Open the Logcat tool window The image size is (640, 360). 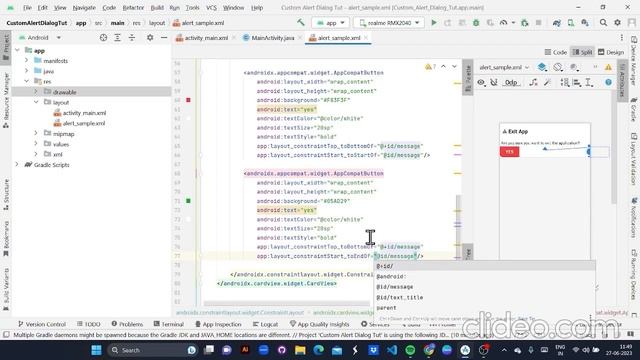point(265,324)
